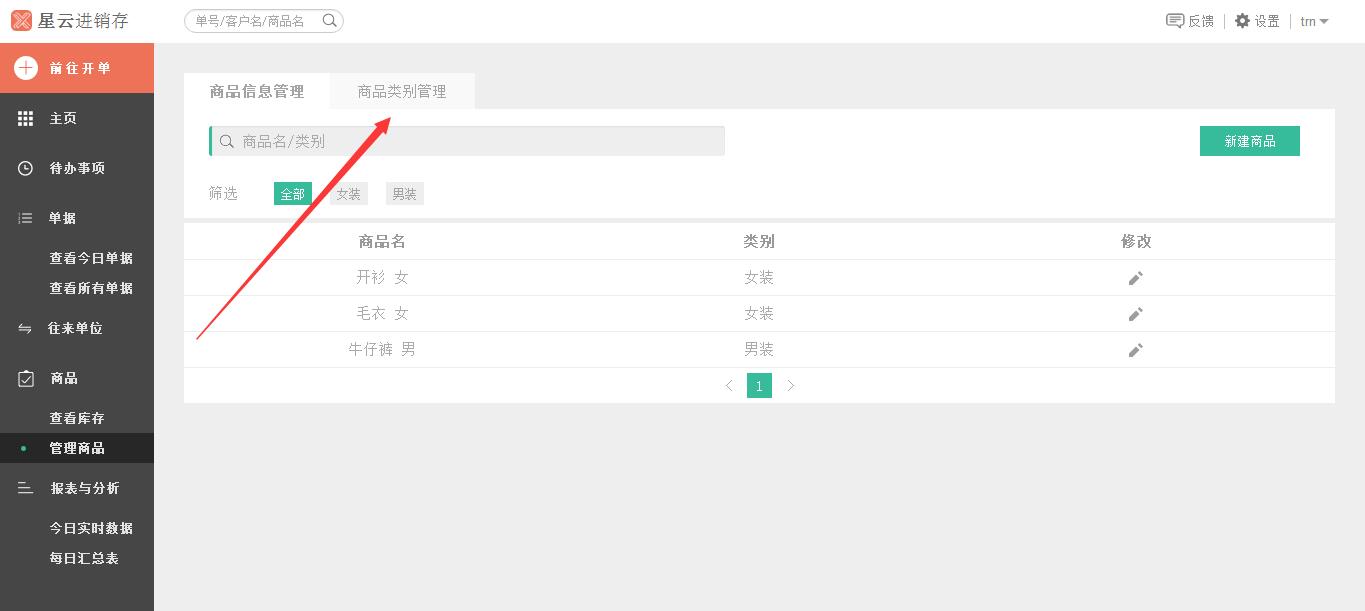The width and height of the screenshot is (1365, 611).
Task: Click the 设置 gear icon
Action: (1241, 20)
